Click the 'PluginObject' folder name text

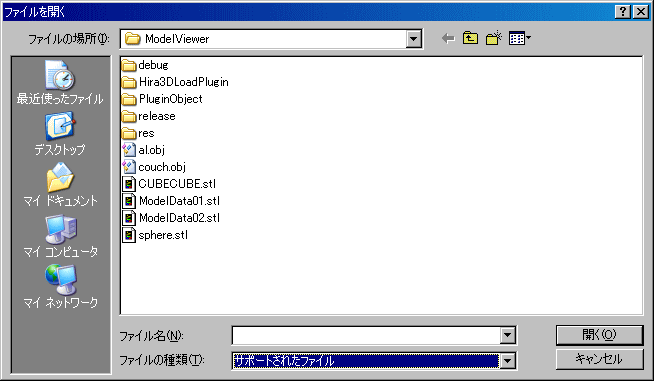(x=171, y=99)
